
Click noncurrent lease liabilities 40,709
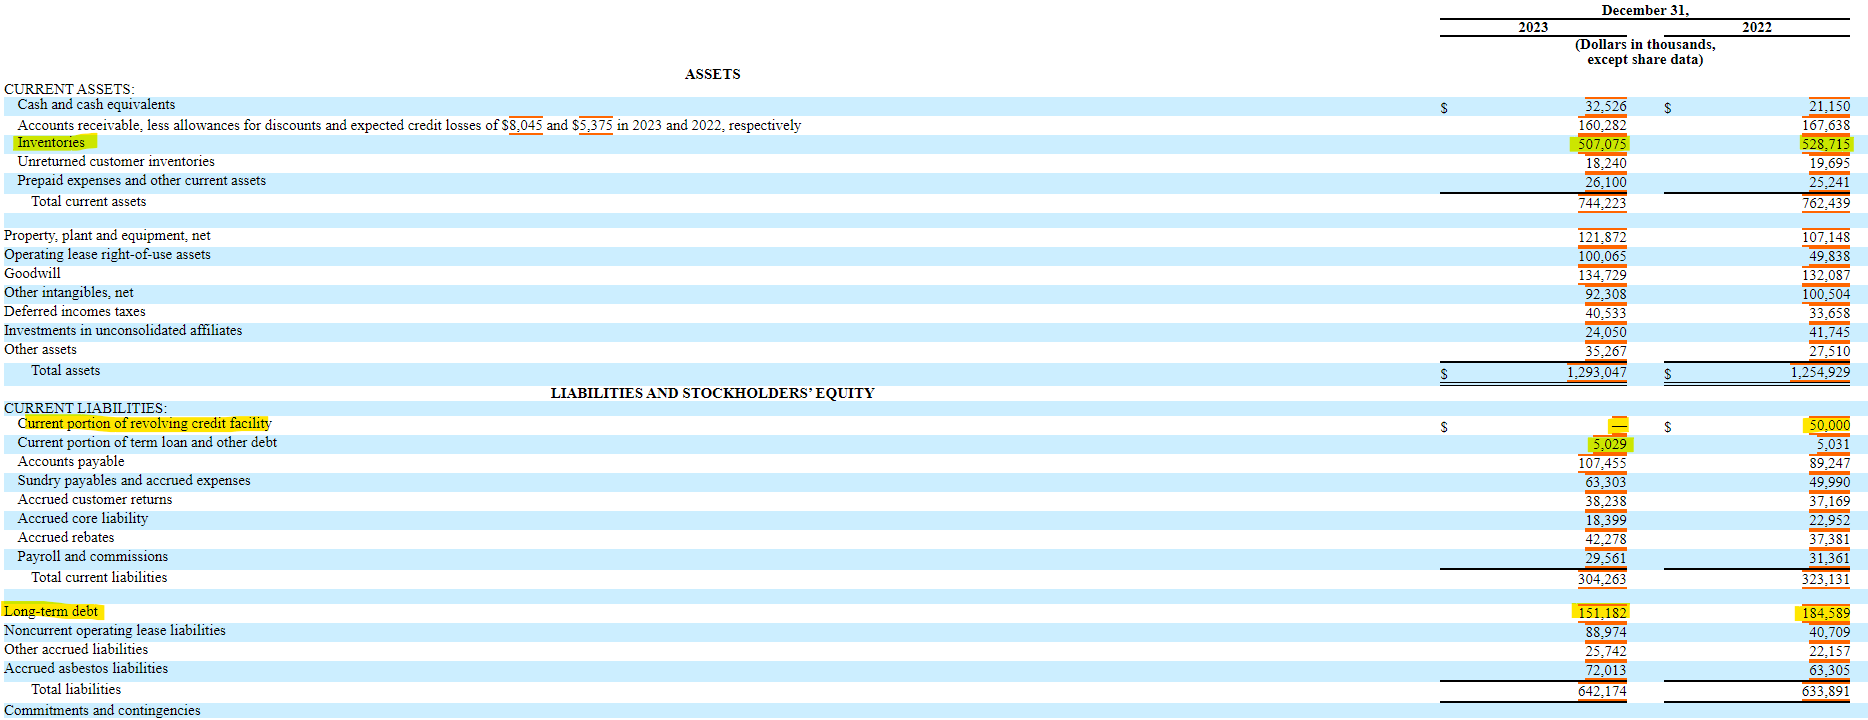(x=1829, y=632)
